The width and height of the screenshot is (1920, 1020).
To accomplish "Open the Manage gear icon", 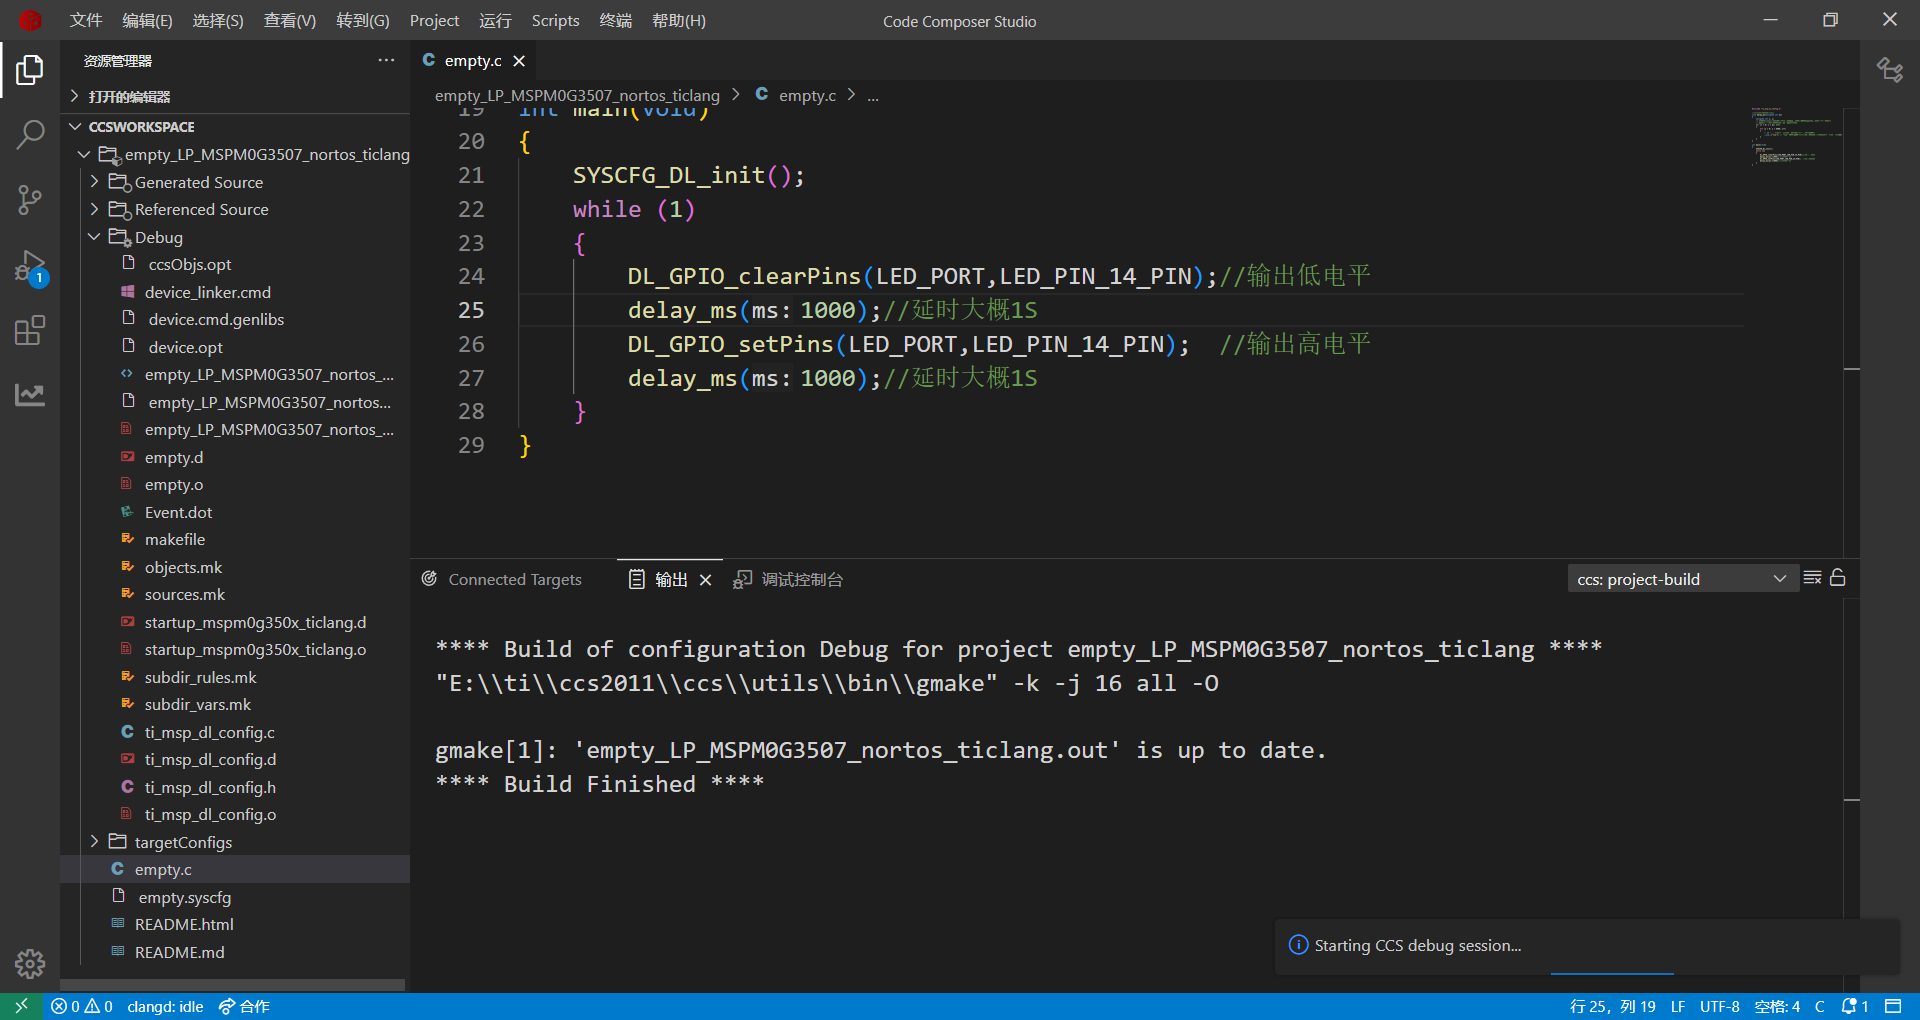I will (x=30, y=963).
